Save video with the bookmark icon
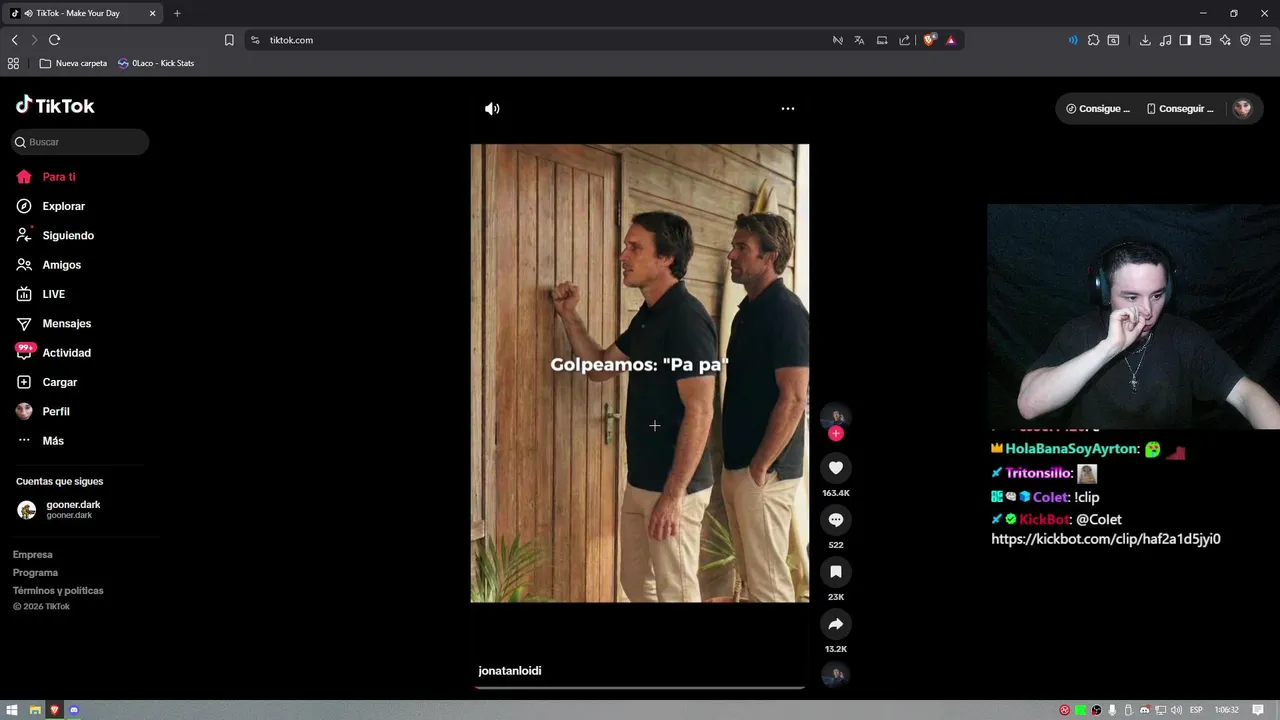 836,571
